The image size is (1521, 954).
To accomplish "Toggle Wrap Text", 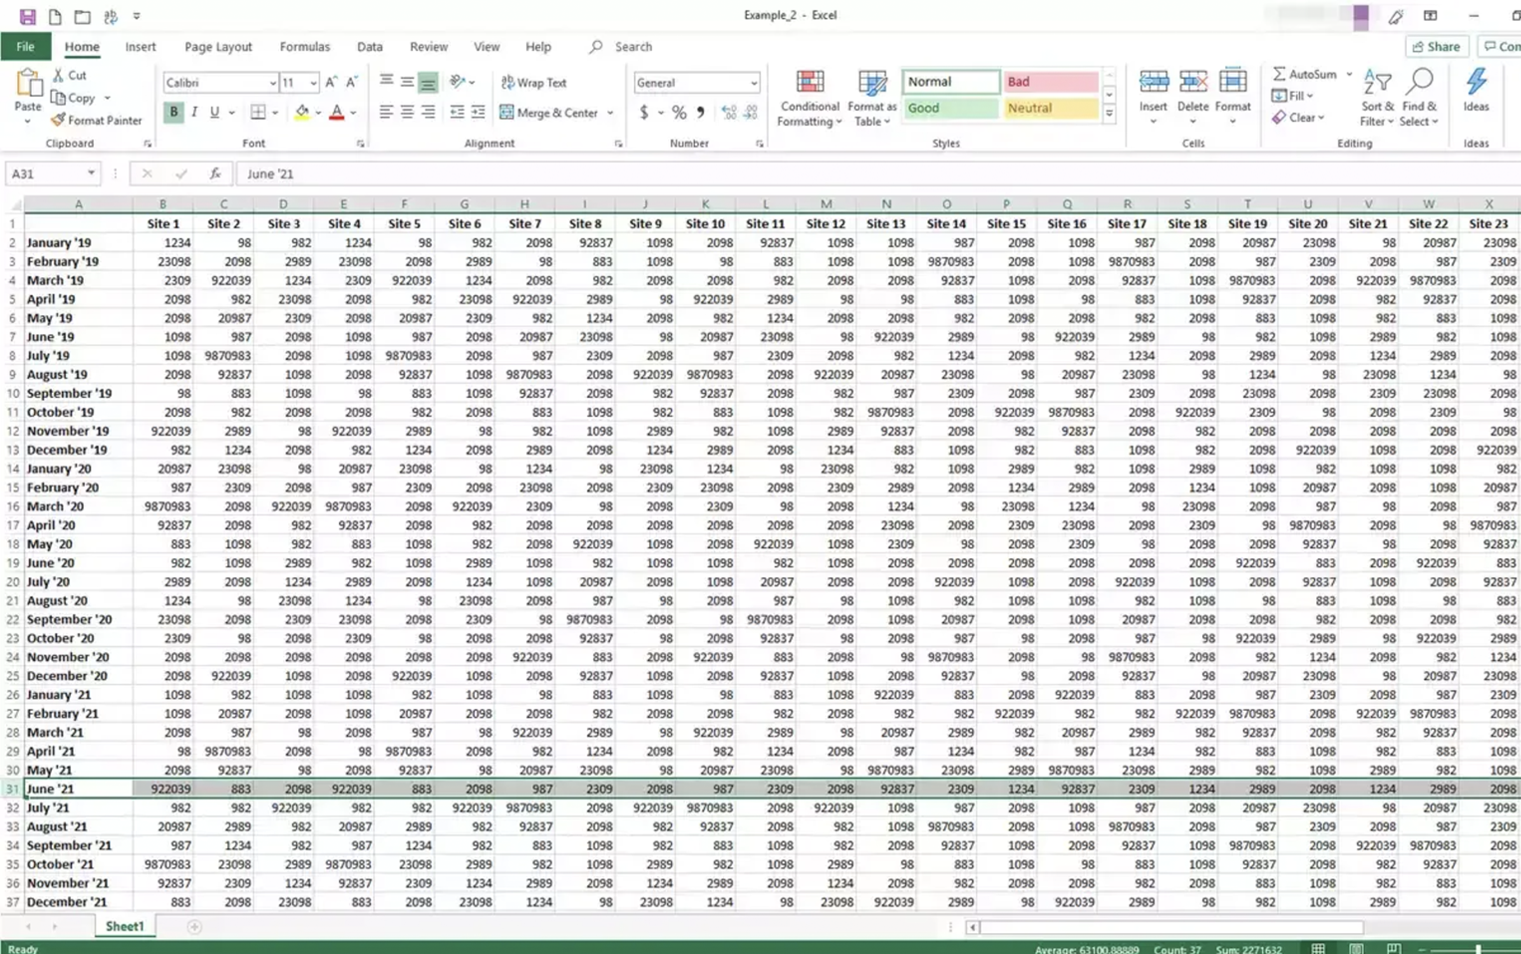I will tap(534, 83).
